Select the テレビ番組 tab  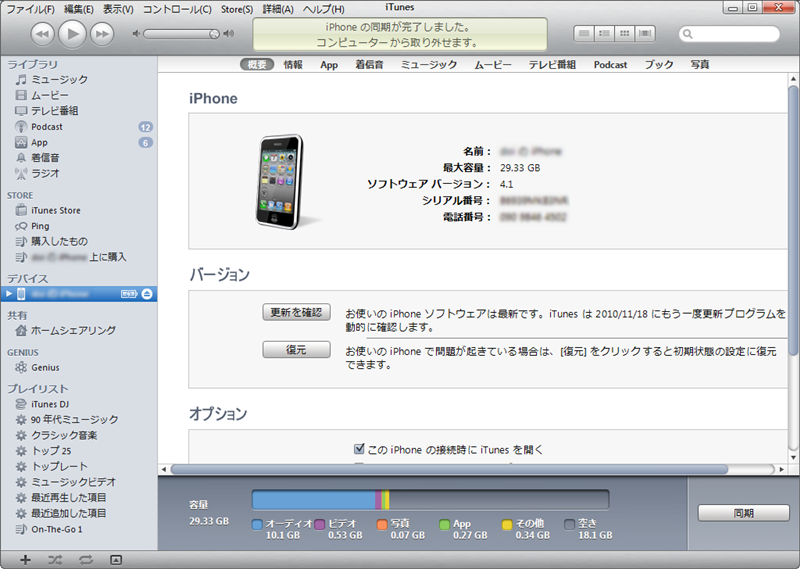[x=552, y=65]
